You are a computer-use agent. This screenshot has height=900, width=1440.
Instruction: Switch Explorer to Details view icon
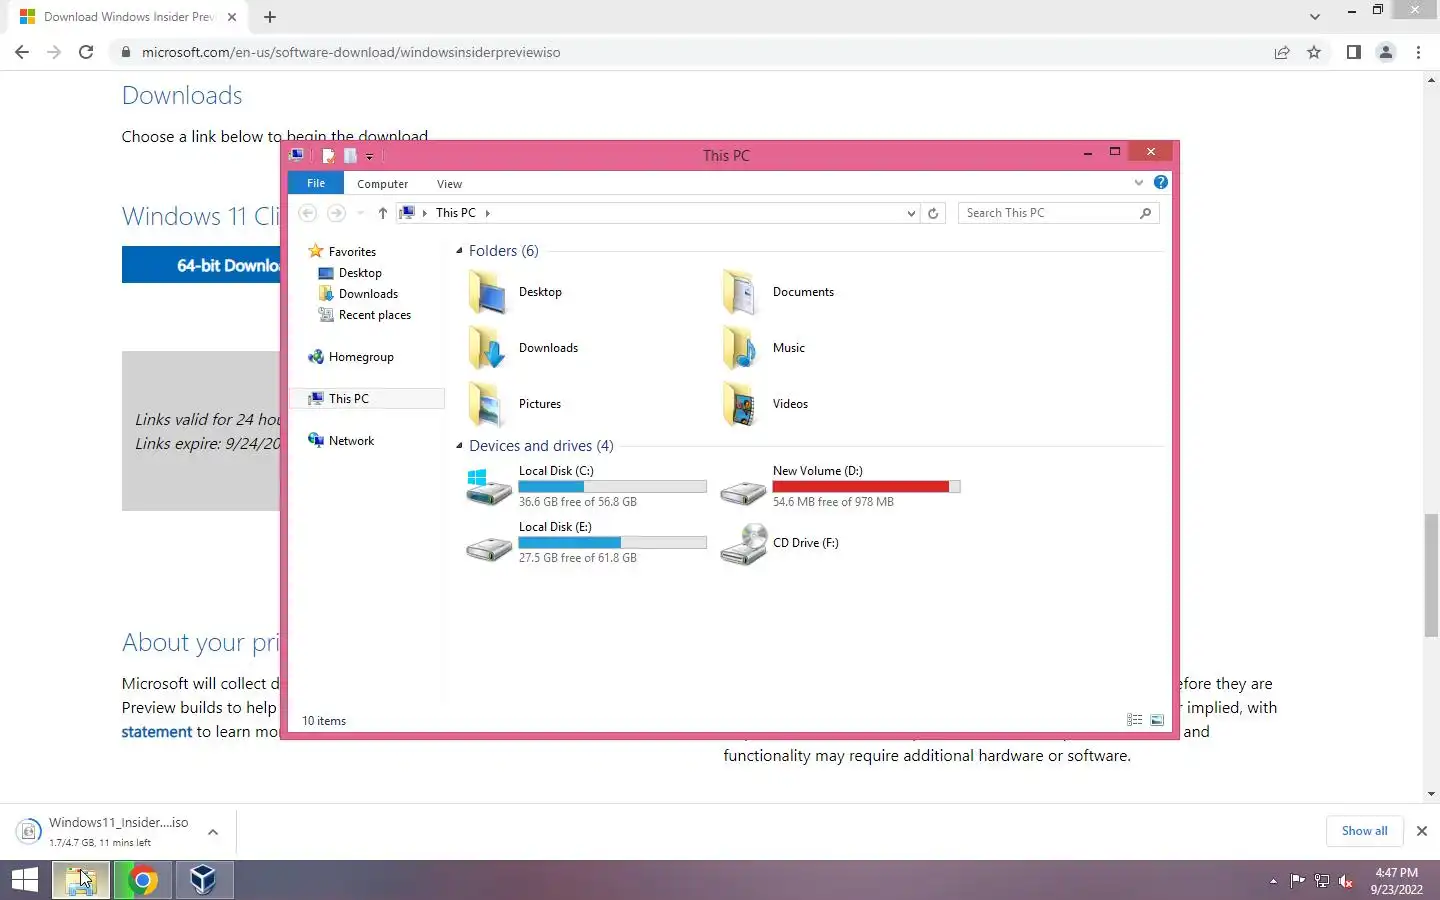pyautogui.click(x=1134, y=720)
